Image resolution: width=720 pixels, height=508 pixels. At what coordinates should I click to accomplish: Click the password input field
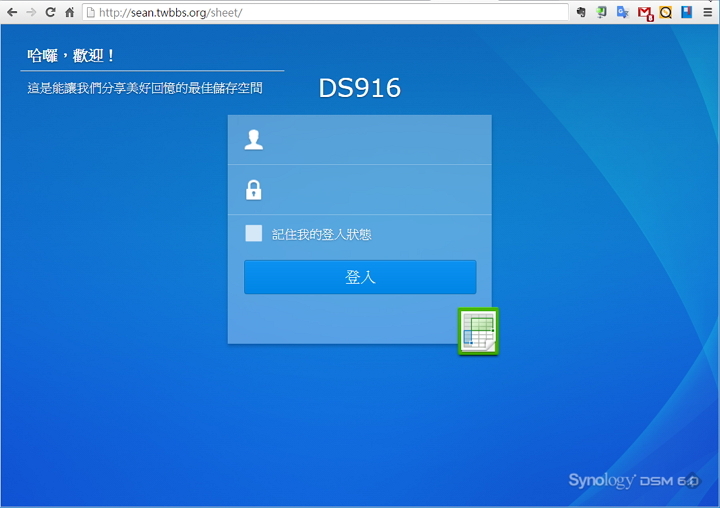click(x=360, y=190)
